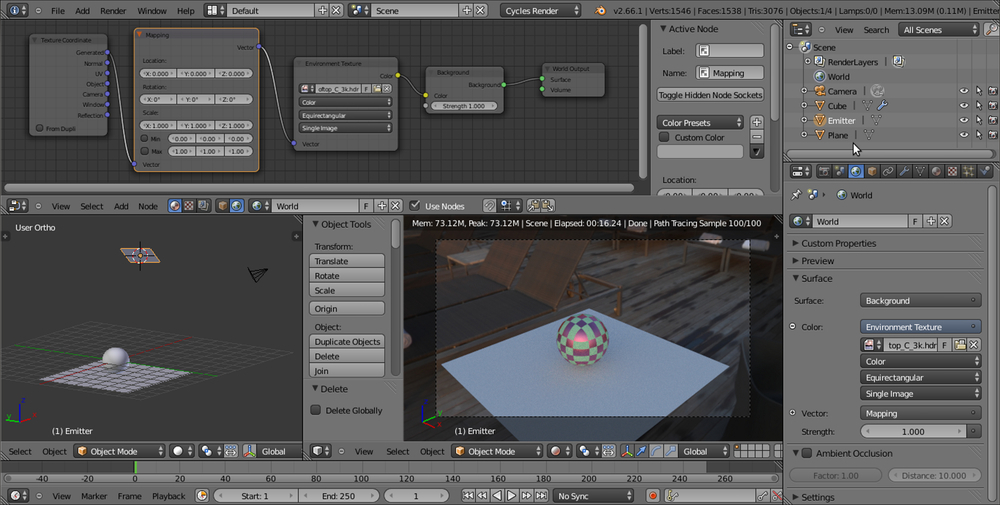
Task: Click the play animation button
Action: 511,496
